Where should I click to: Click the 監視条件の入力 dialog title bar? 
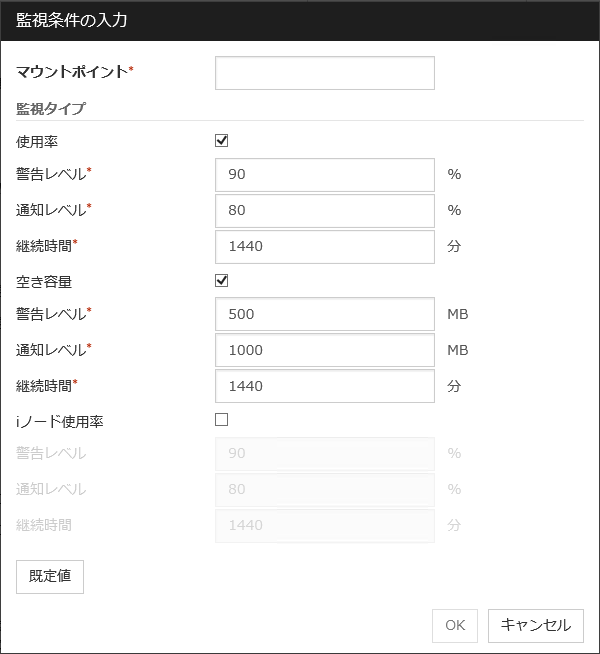point(300,20)
